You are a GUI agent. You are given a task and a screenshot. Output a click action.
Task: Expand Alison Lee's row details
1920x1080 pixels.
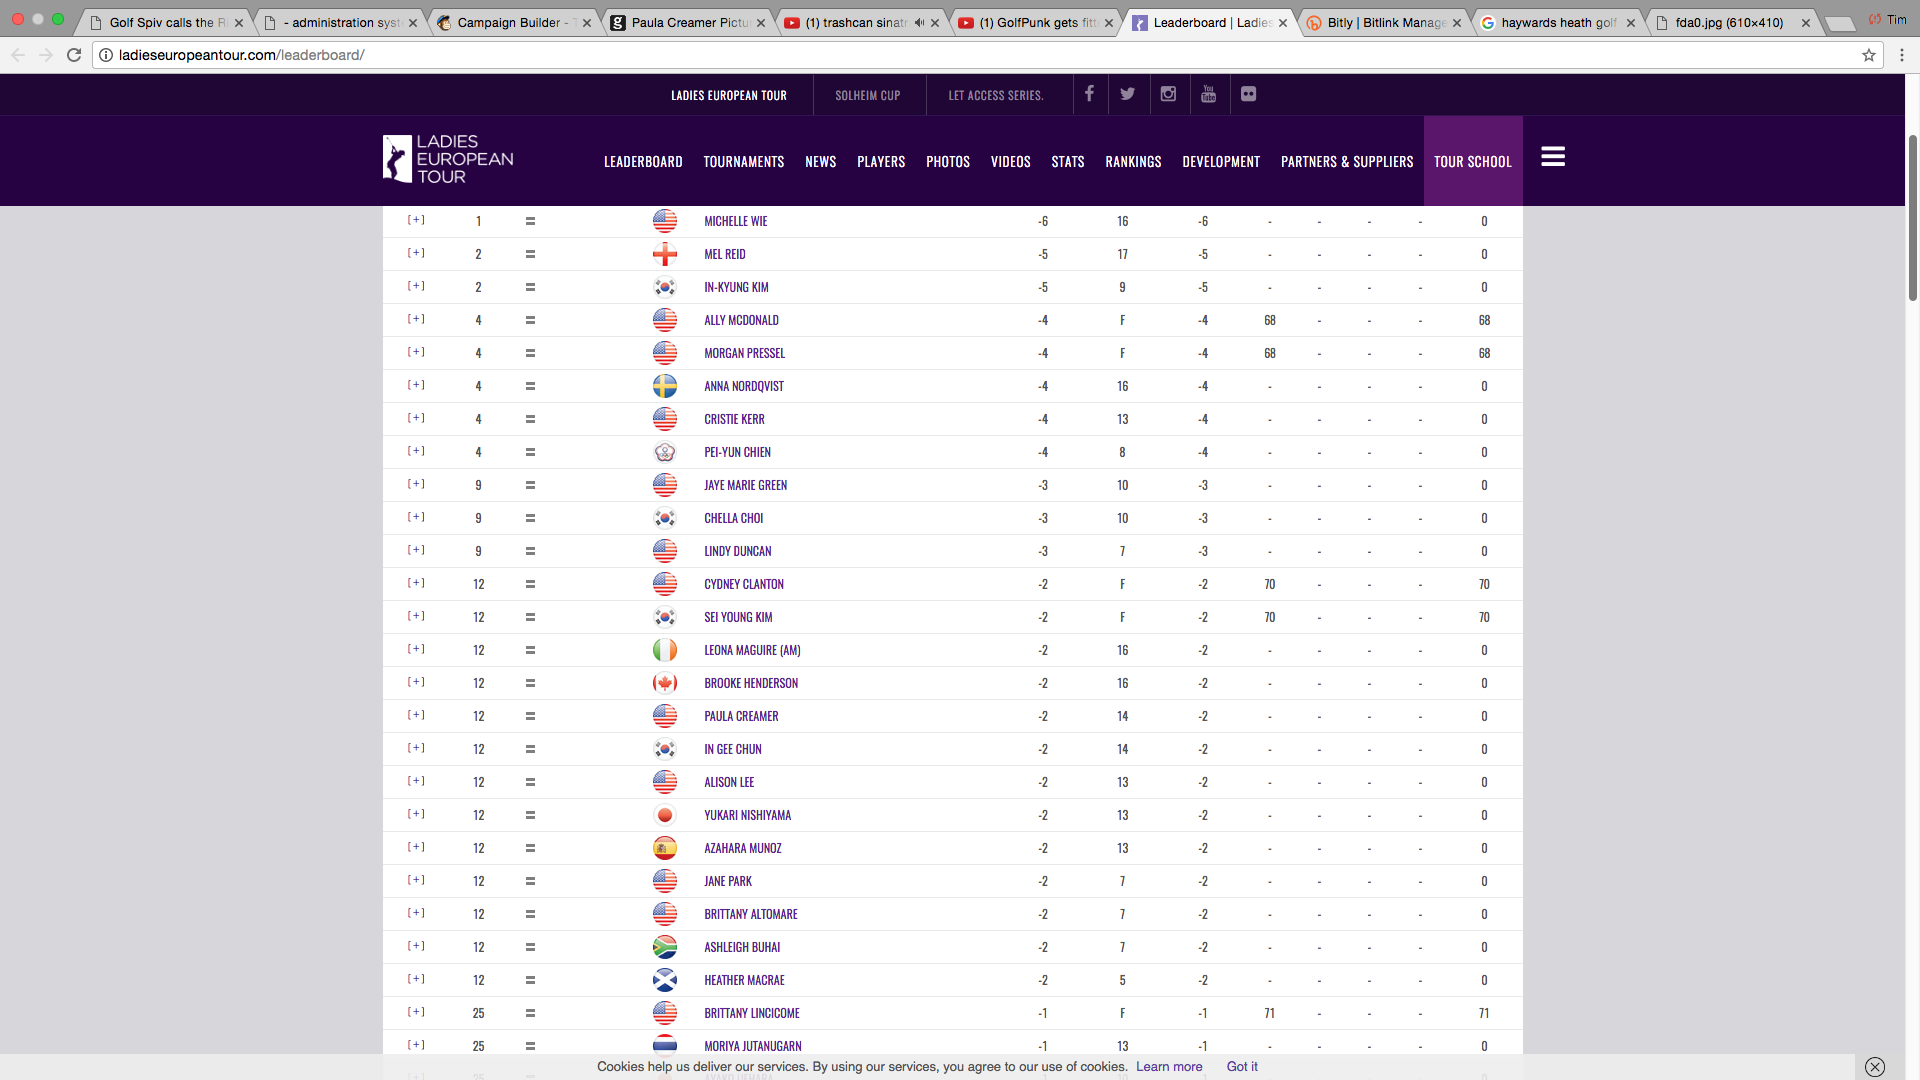pos(416,781)
